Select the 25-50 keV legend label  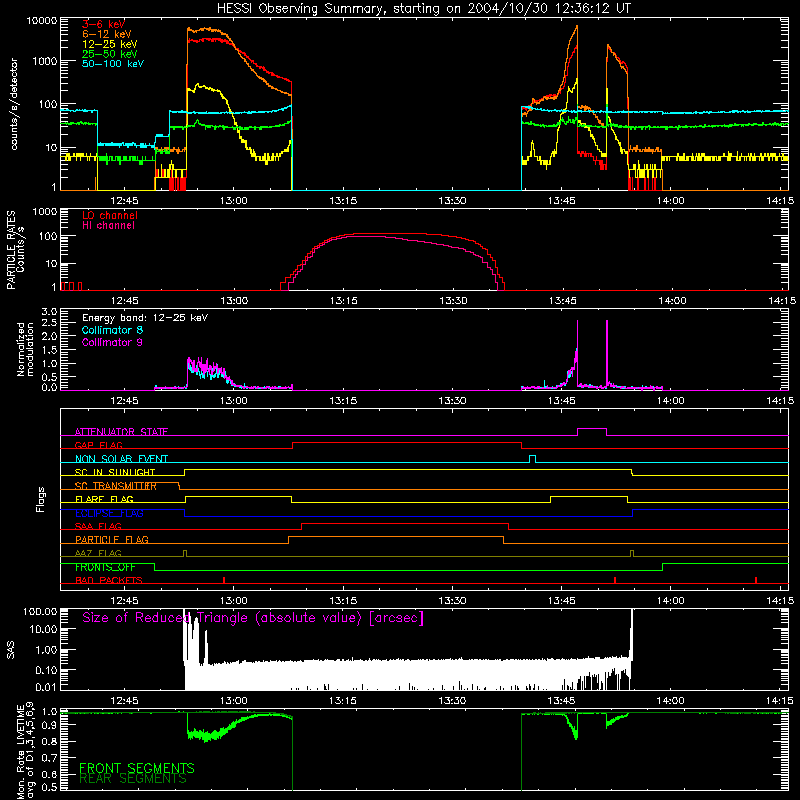tap(109, 54)
